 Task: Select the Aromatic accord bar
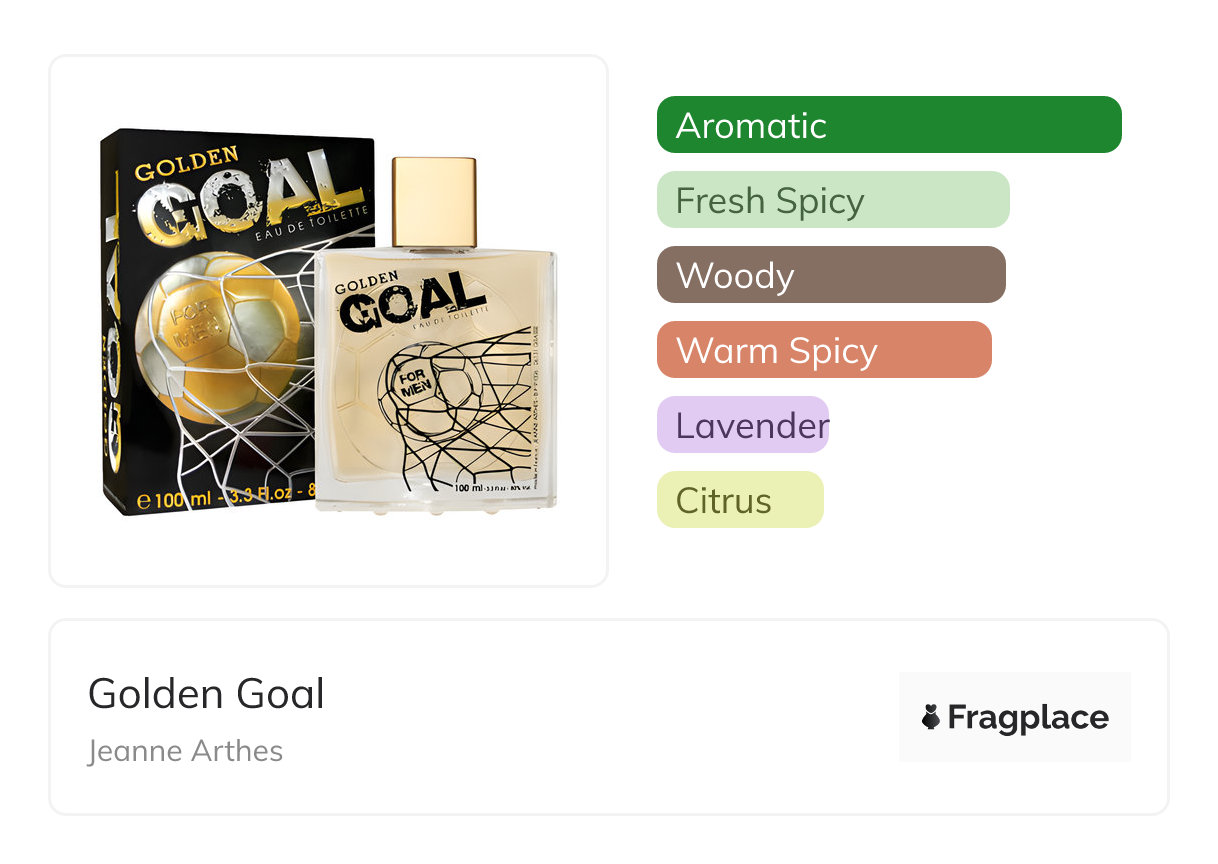(889, 125)
